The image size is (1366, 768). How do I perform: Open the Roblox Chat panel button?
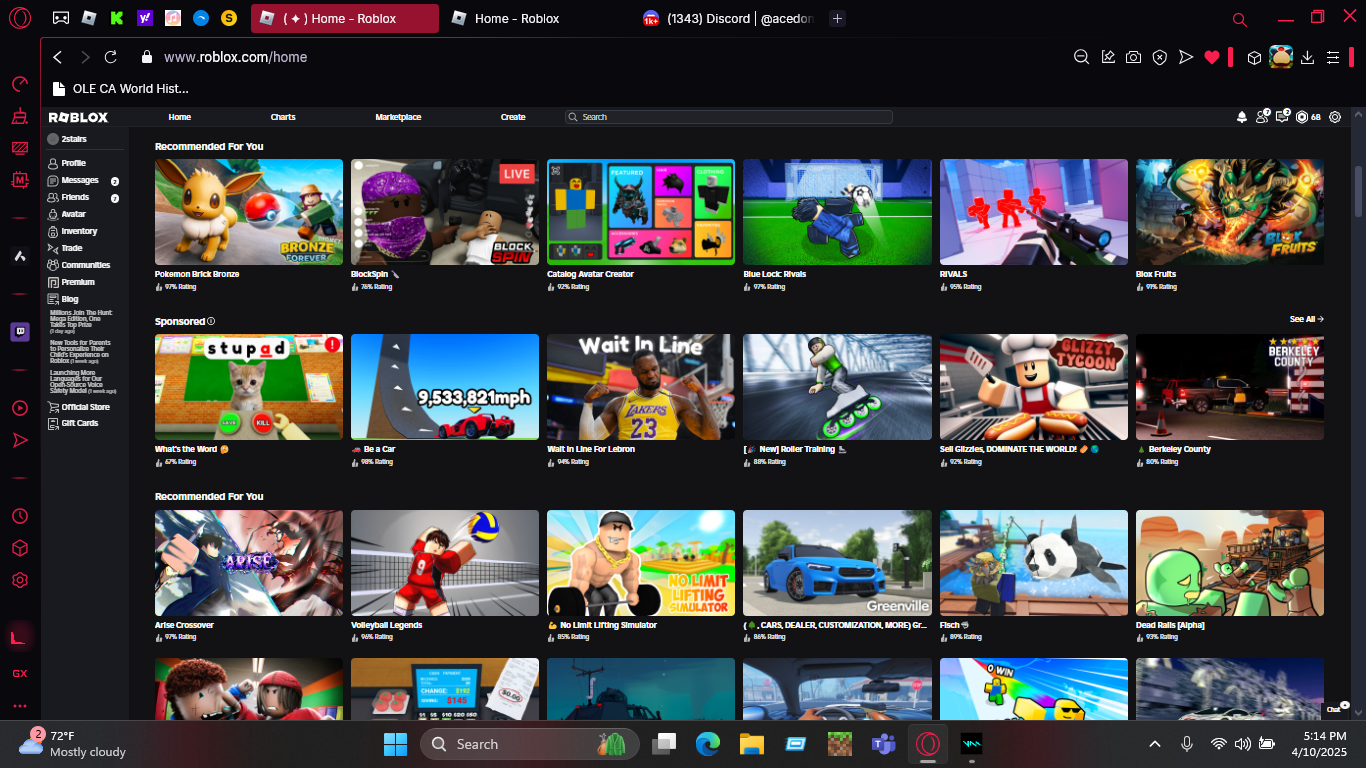1338,708
